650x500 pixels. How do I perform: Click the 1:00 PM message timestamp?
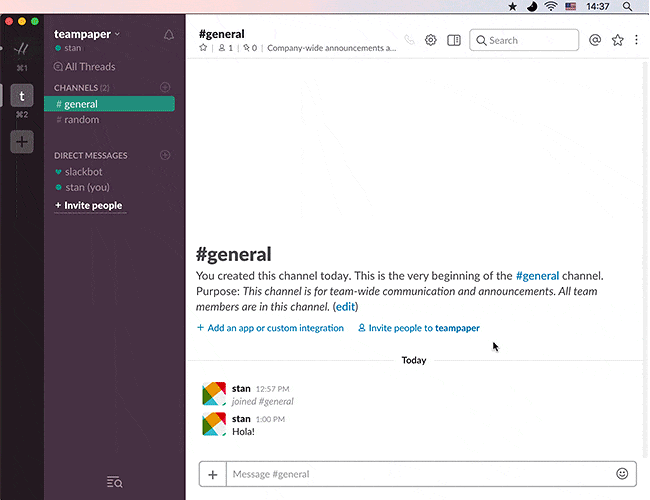point(270,419)
